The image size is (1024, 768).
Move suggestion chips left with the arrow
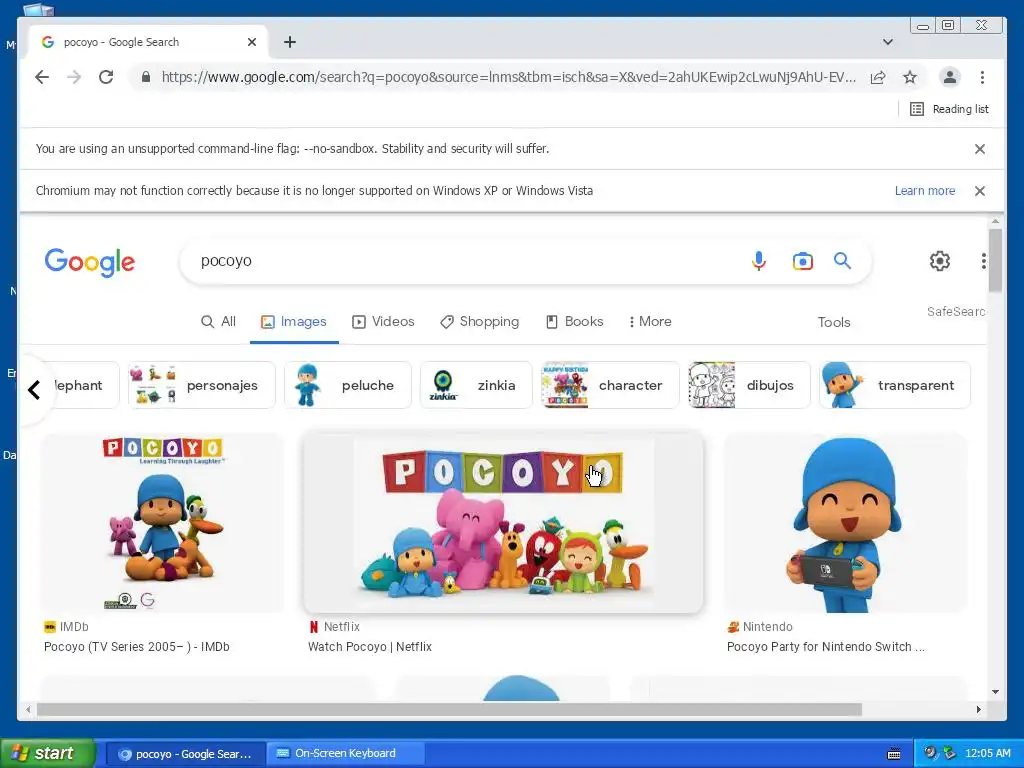[34, 390]
